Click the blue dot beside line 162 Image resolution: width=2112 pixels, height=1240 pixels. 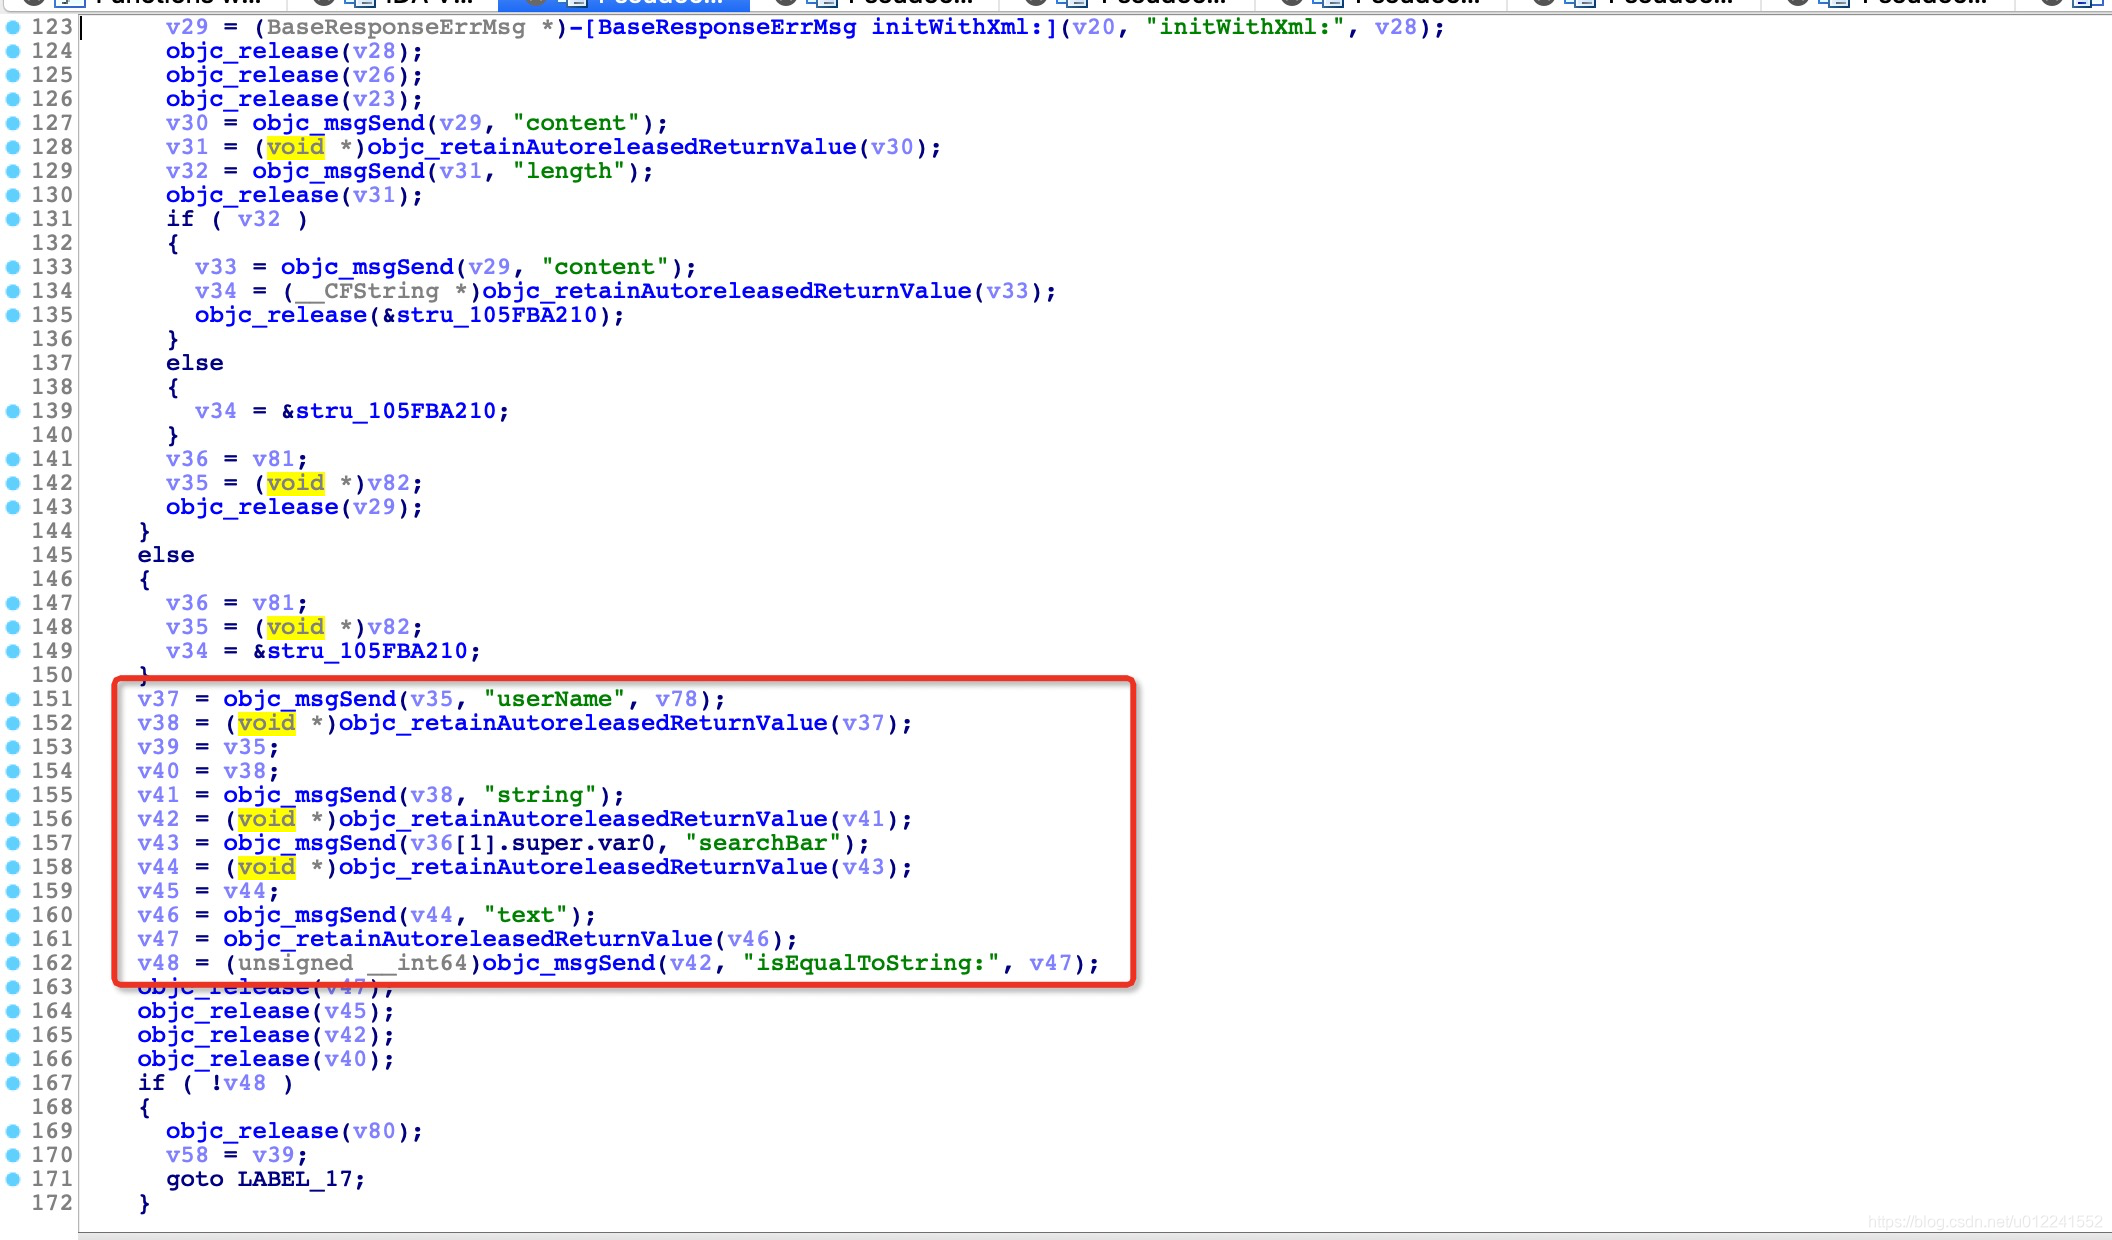pos(13,963)
